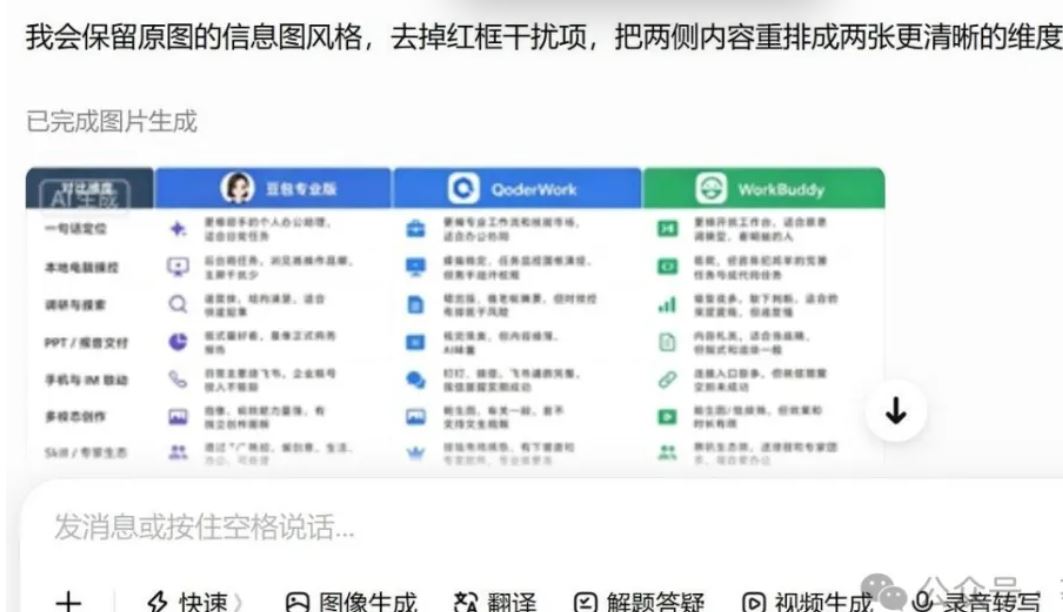The width and height of the screenshot is (1063, 612).
Task: Click the scroll-to-bottom down arrow button
Action: tap(896, 411)
